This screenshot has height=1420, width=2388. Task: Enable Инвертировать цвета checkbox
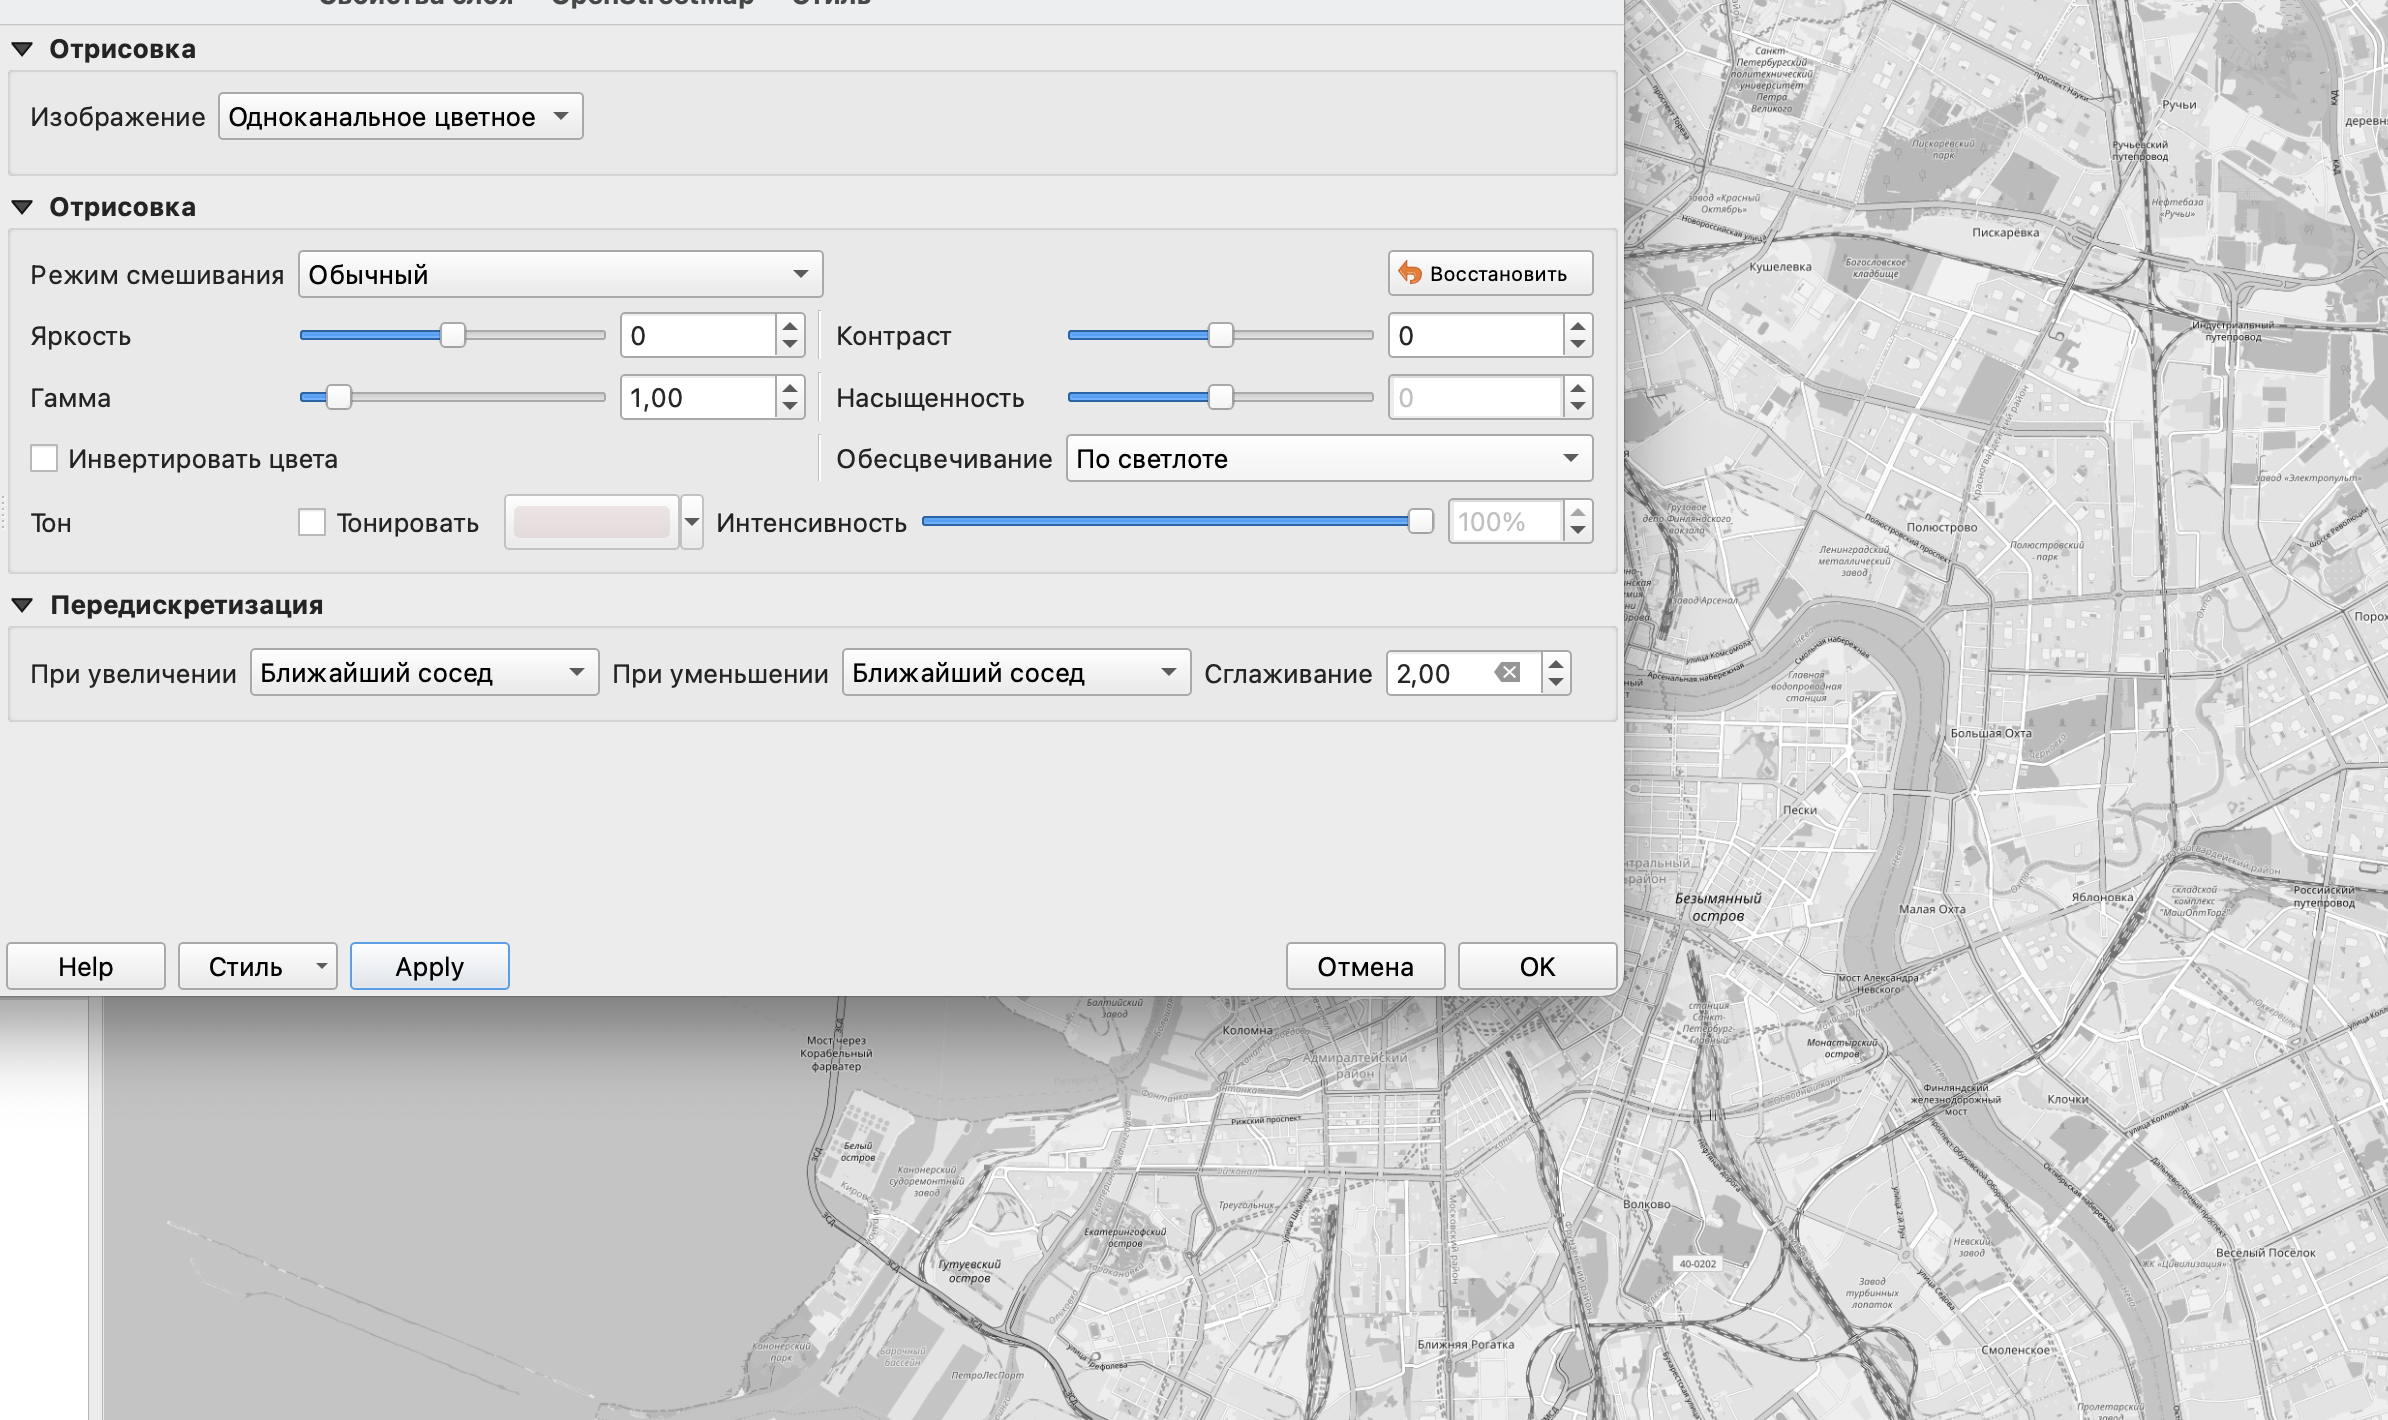44,459
